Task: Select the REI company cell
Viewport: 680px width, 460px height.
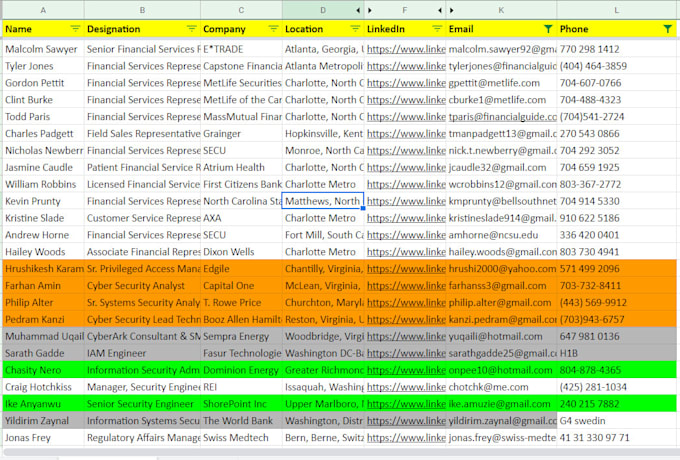Action: click(241, 387)
